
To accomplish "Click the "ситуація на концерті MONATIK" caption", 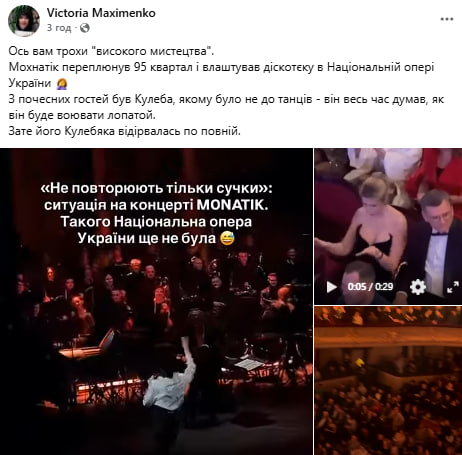I will [x=156, y=205].
